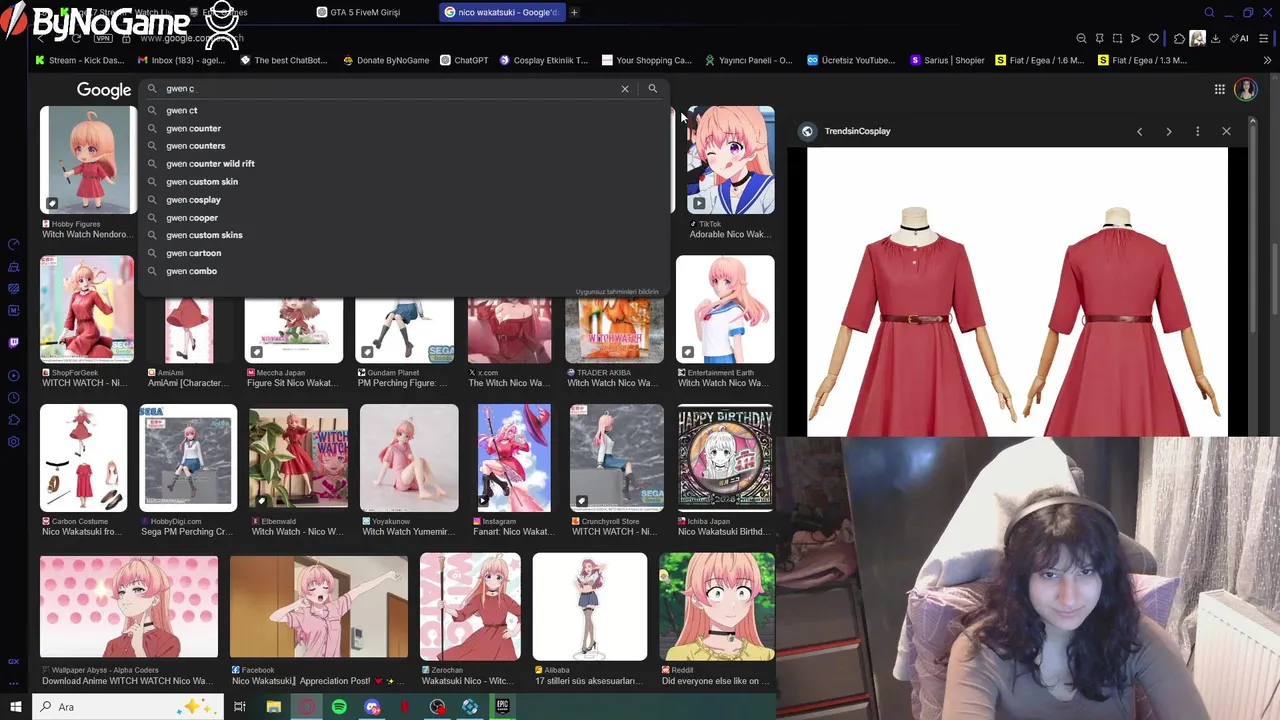
Task: Click the heart bookmark icon in address bar
Action: 1153,38
